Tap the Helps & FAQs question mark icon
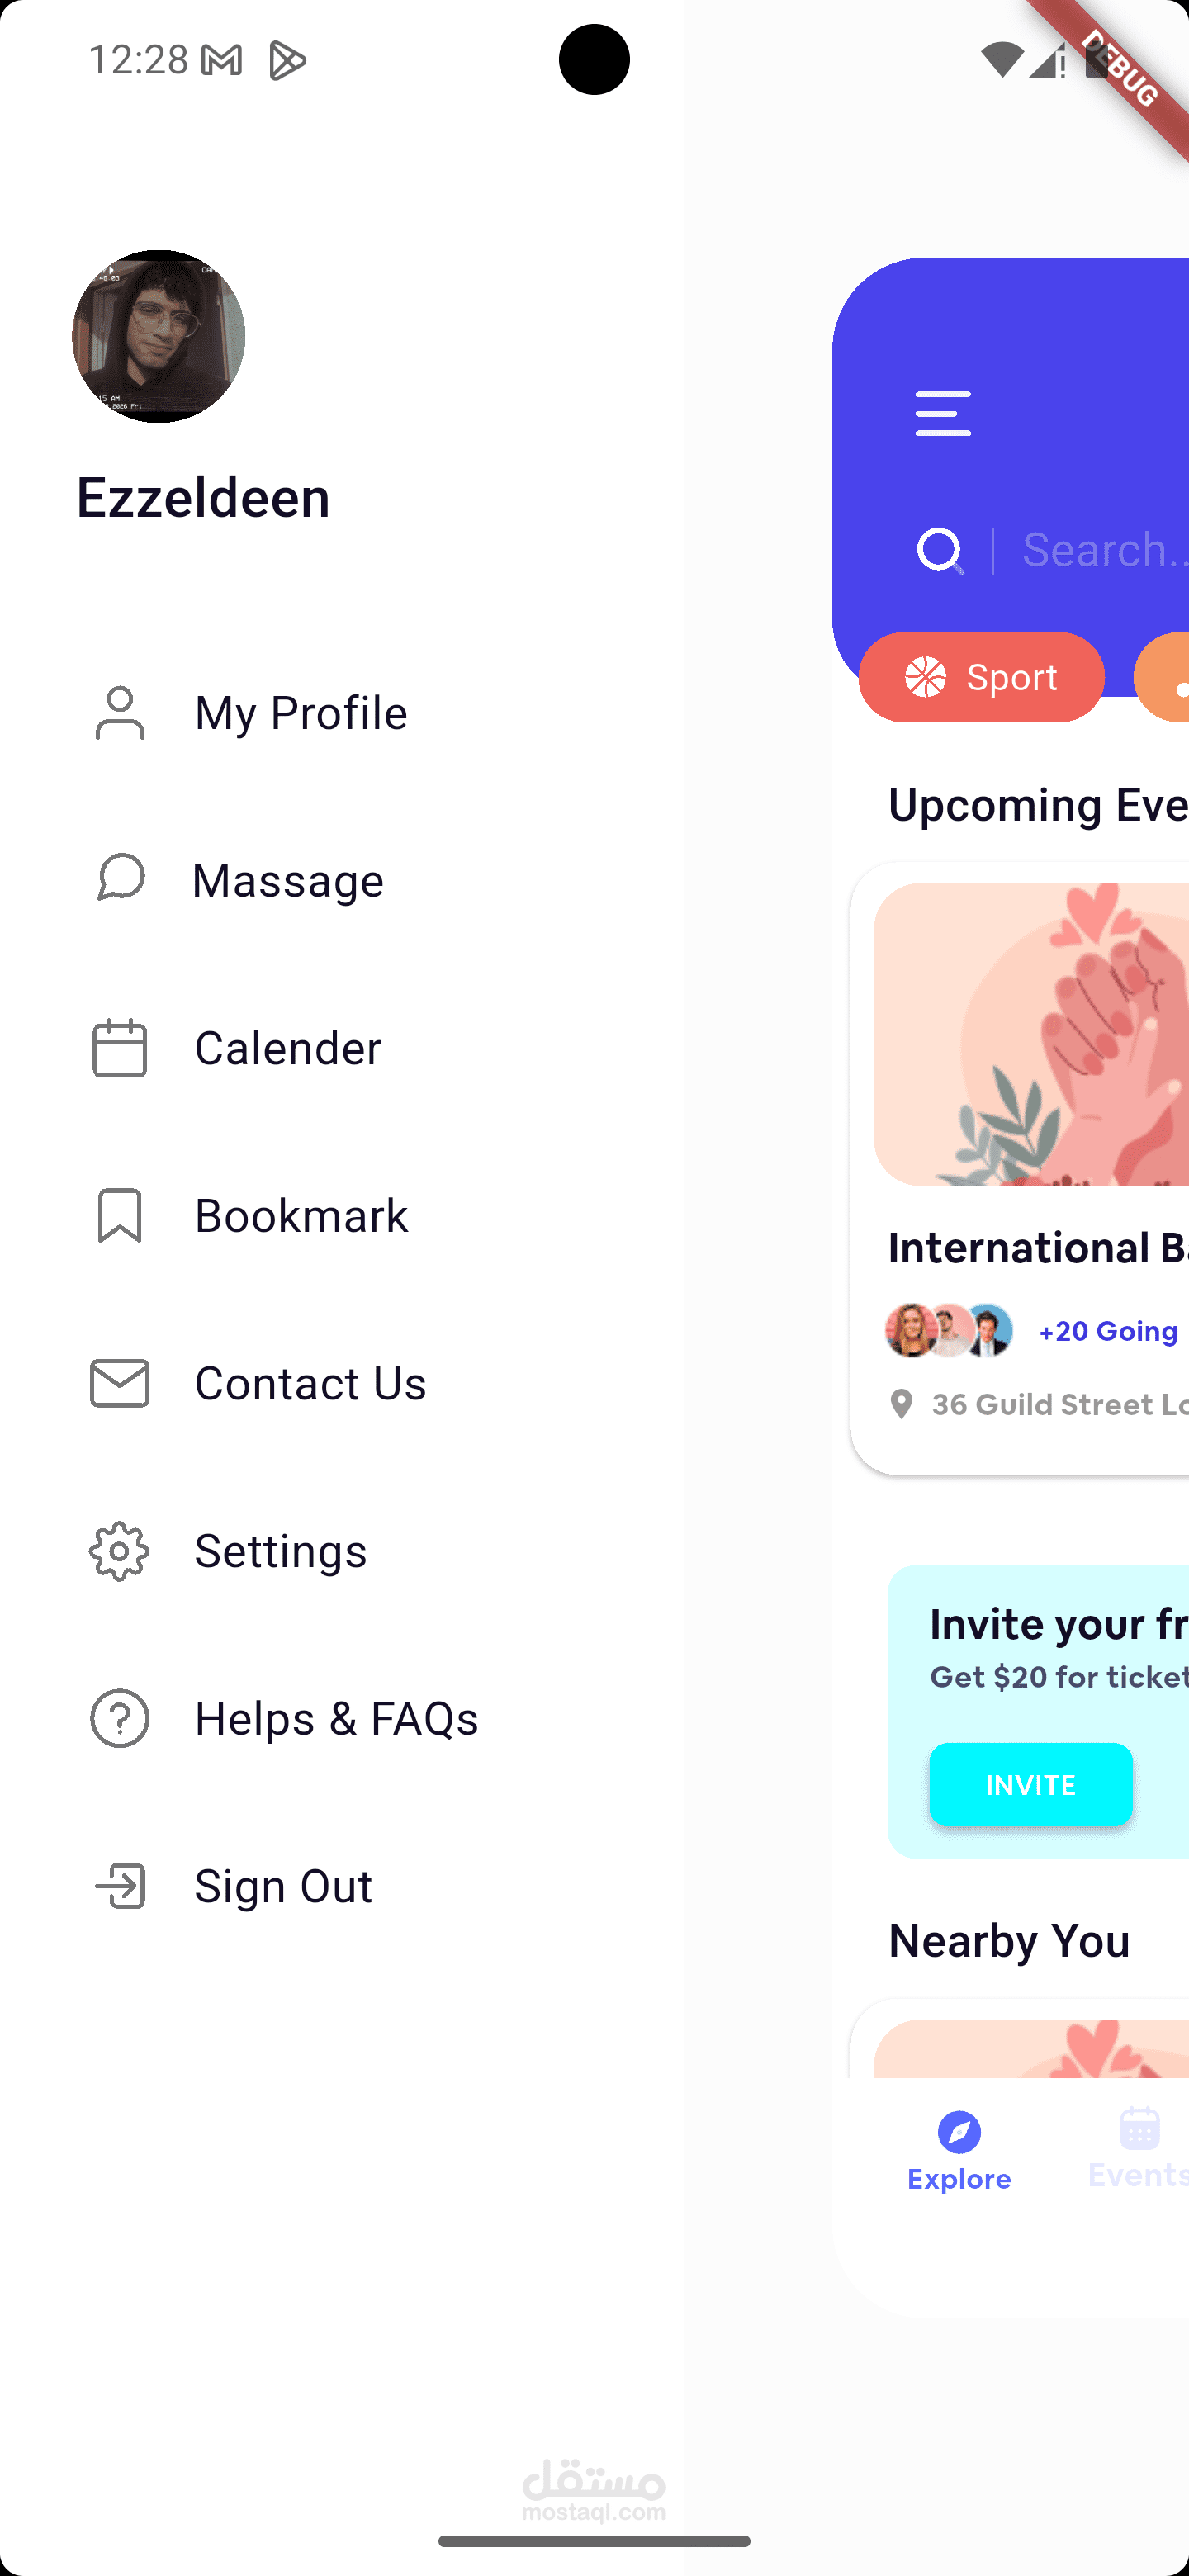The height and width of the screenshot is (2576, 1189). click(x=120, y=1718)
